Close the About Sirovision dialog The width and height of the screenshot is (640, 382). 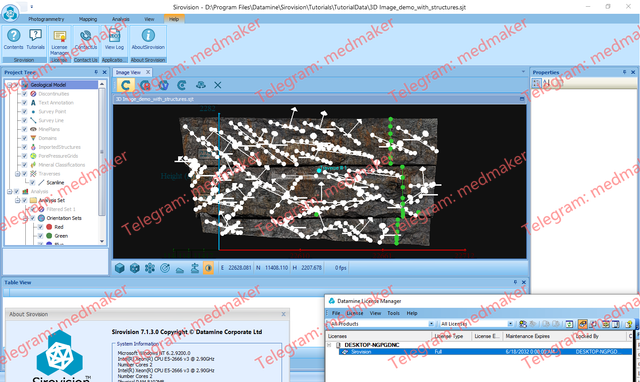(284, 314)
